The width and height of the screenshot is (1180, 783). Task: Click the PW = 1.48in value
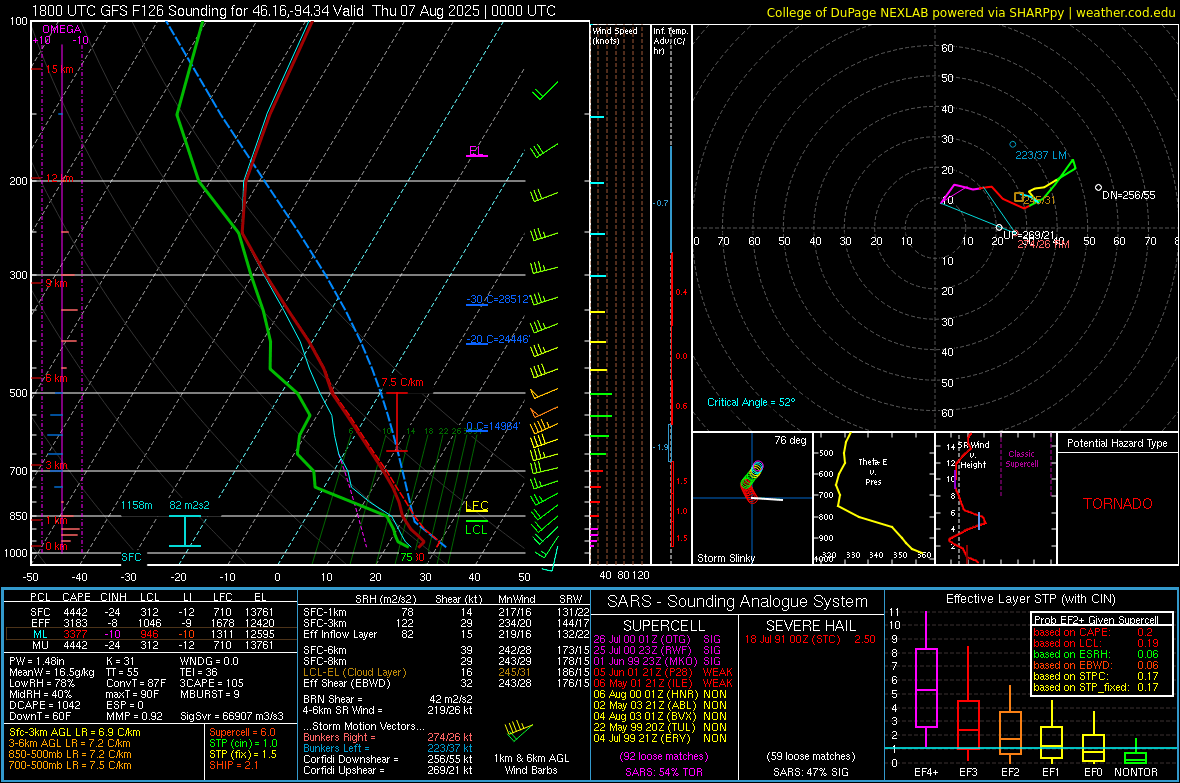(38, 661)
